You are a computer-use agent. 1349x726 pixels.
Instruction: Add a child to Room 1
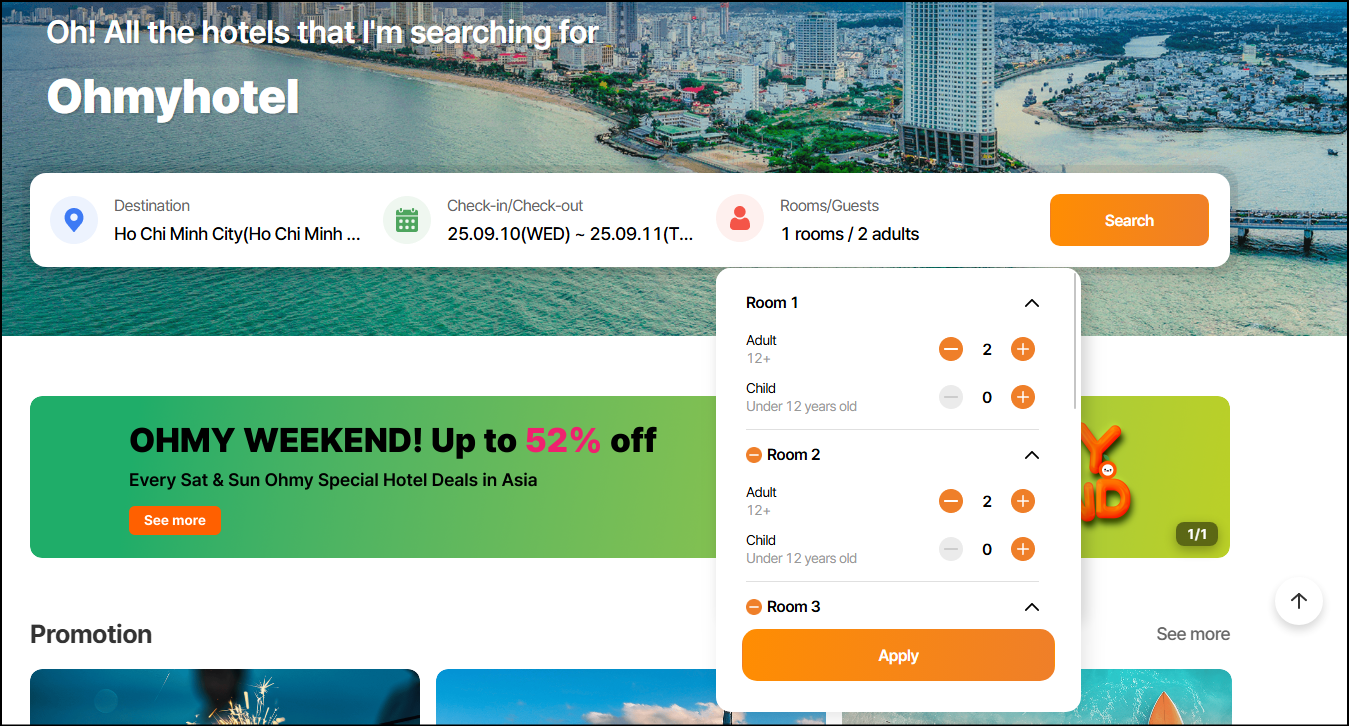(x=1022, y=397)
